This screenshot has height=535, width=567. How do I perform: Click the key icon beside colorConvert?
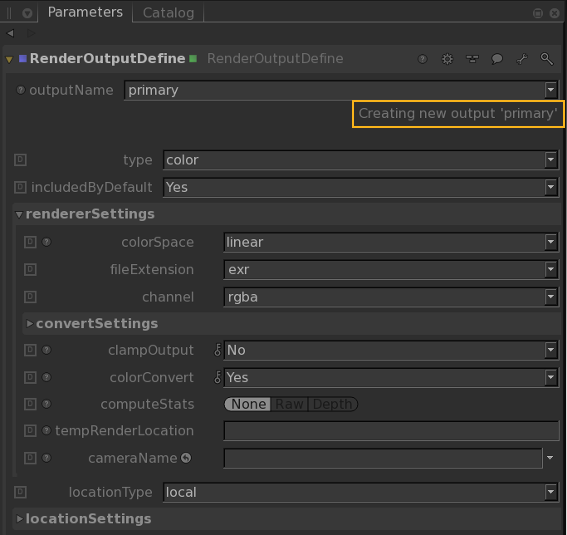coord(217,377)
